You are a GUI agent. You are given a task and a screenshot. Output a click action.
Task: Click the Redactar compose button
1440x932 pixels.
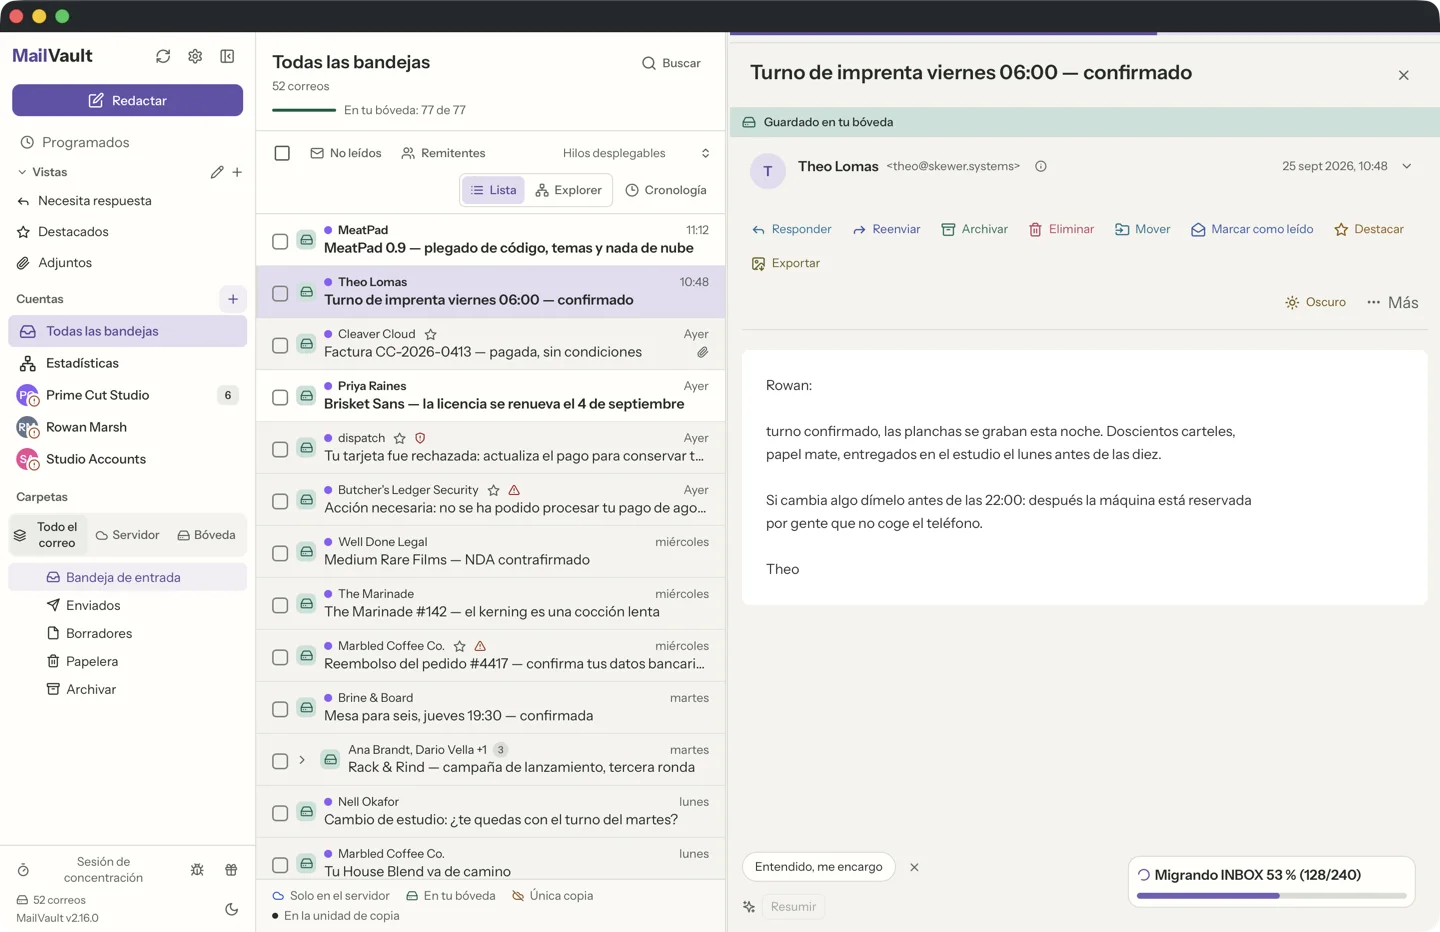pos(127,100)
